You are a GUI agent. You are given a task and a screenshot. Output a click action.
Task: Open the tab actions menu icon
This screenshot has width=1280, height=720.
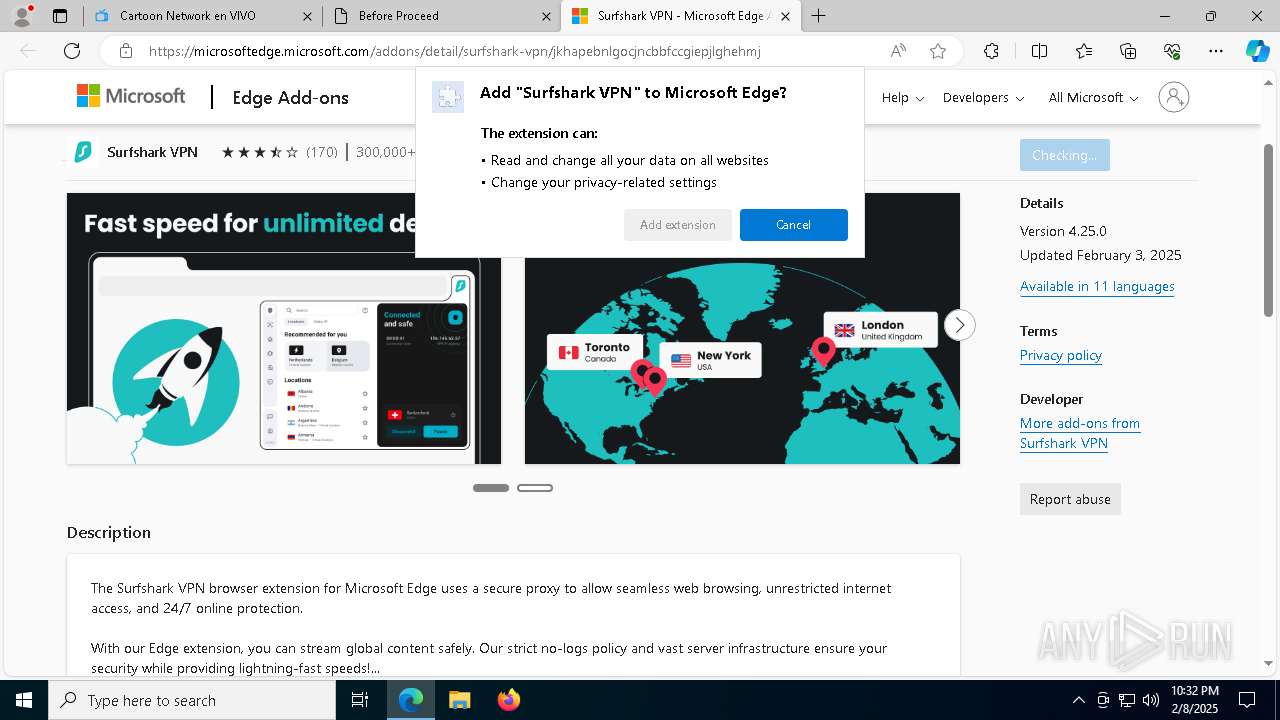60,16
